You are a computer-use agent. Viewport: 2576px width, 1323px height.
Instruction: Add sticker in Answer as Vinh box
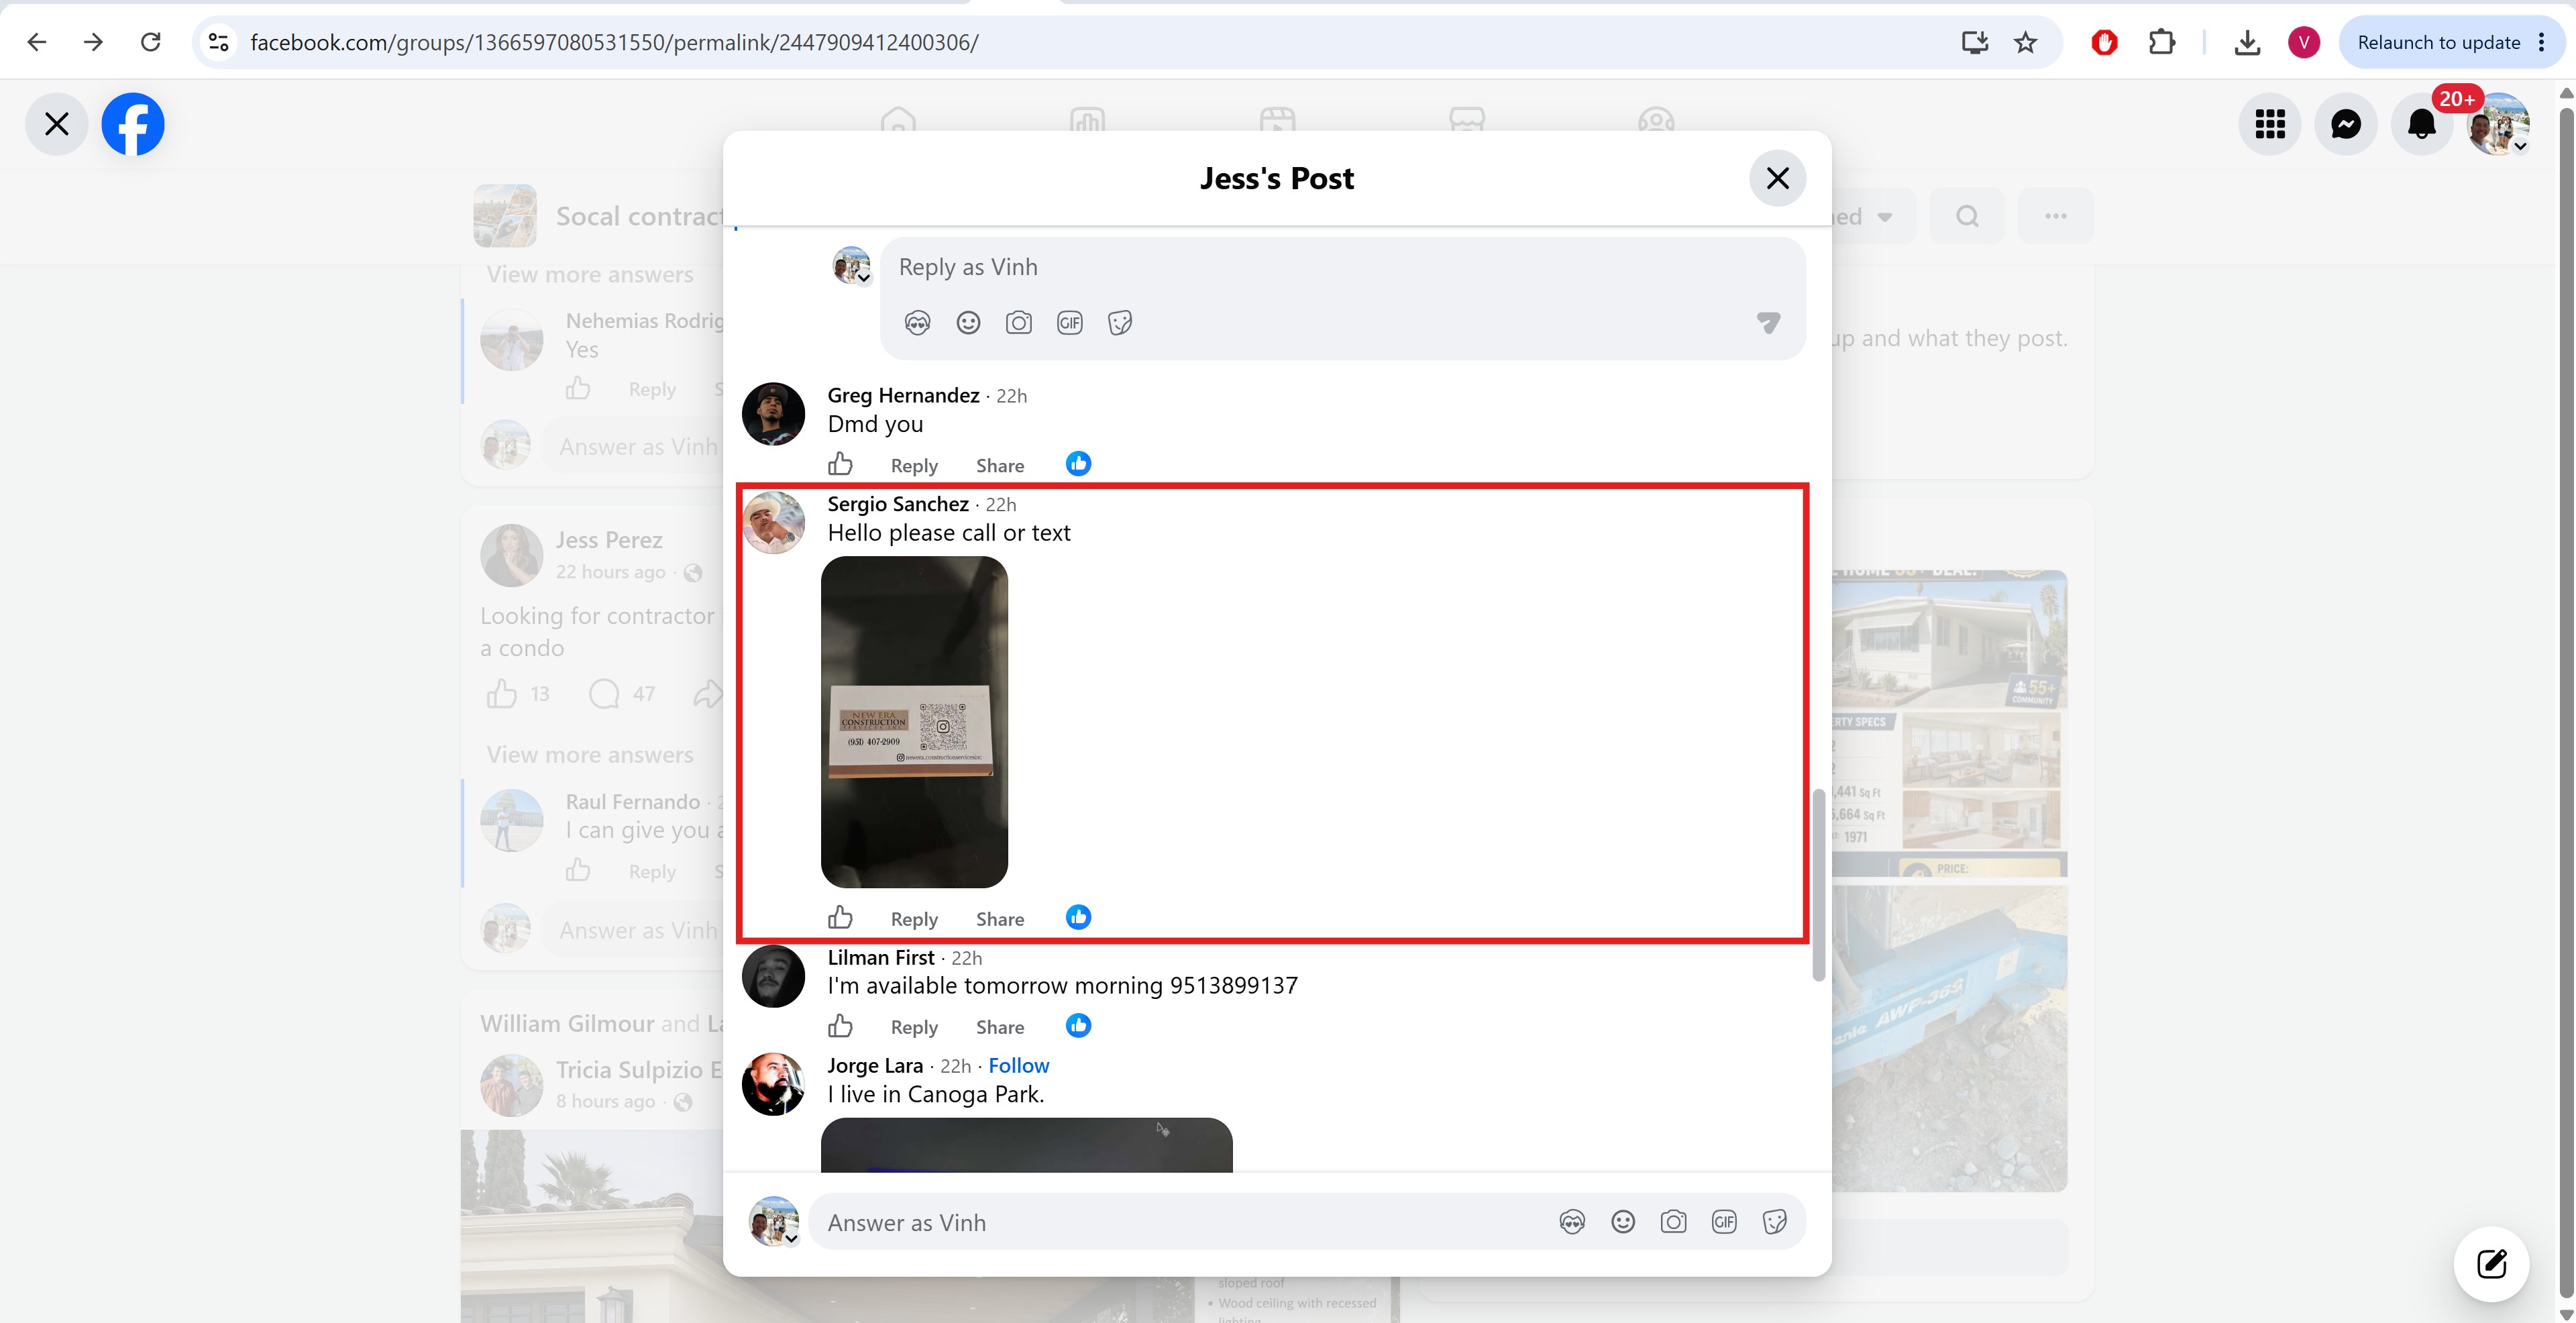coord(1775,1222)
